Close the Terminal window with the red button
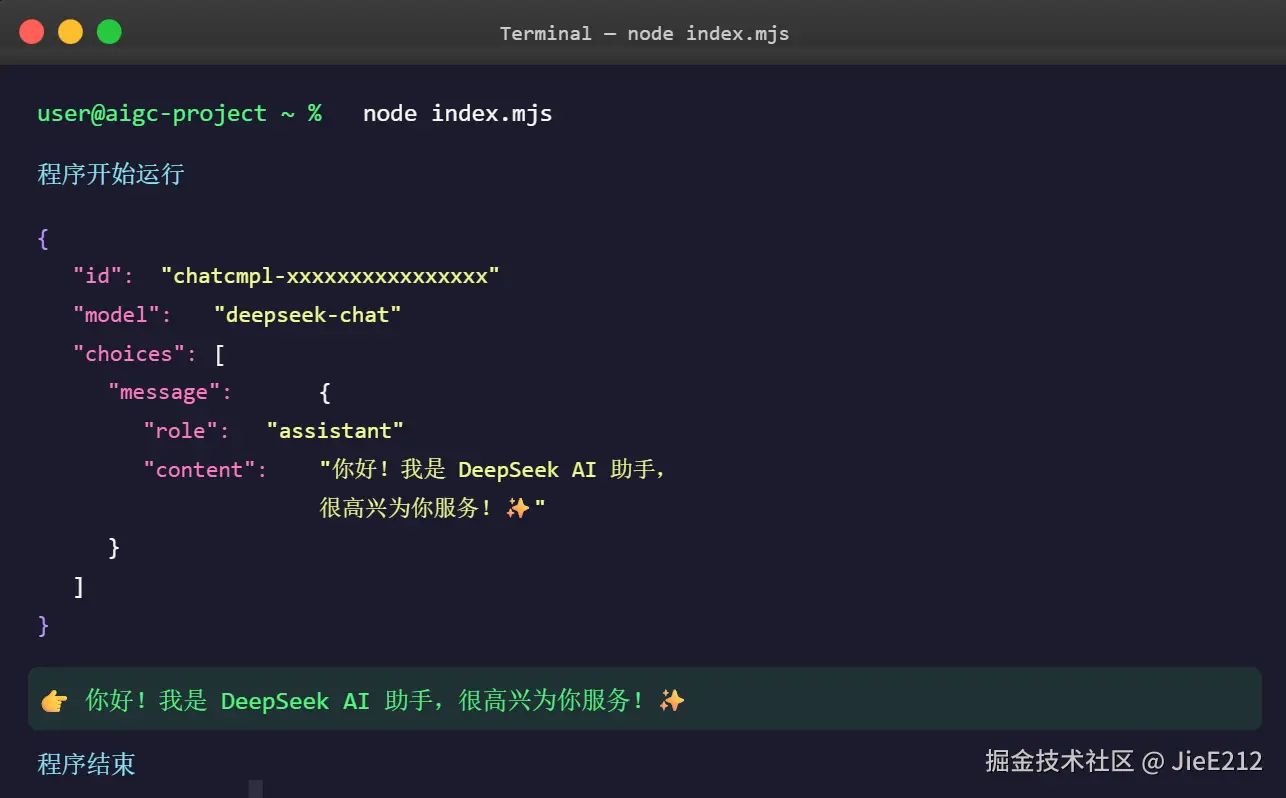 click(32, 32)
